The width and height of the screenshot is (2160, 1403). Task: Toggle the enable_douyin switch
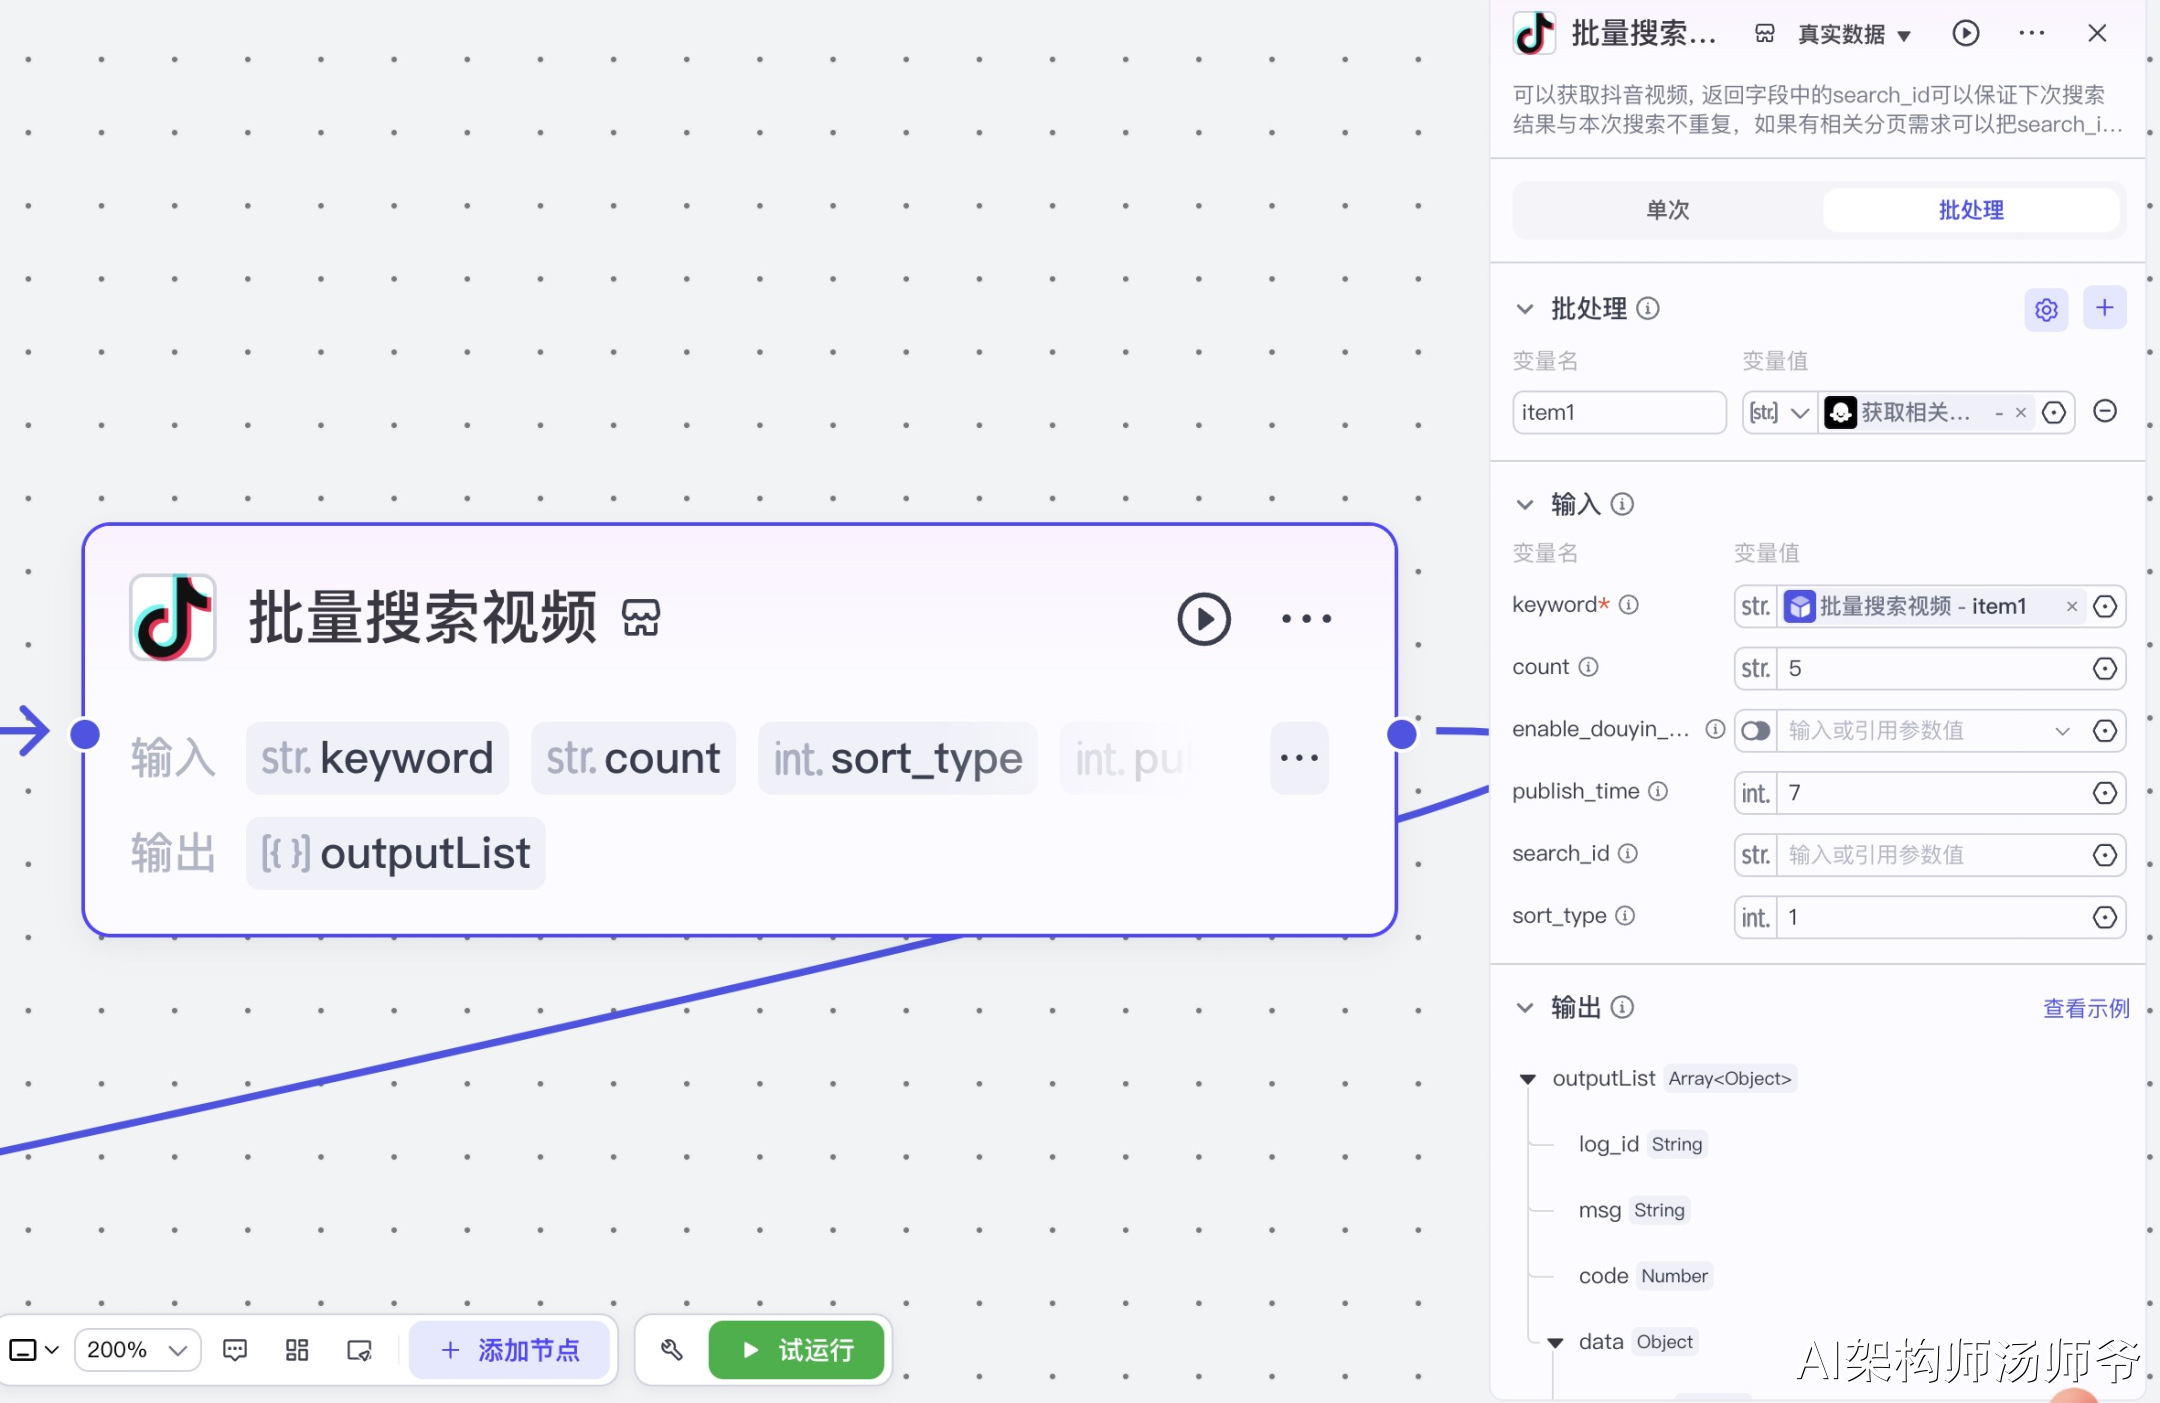click(1755, 731)
